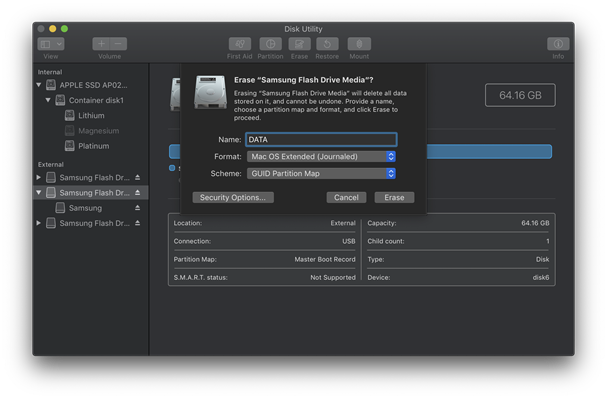Click the Partition toolbar icon
The width and height of the screenshot is (607, 399).
(270, 44)
